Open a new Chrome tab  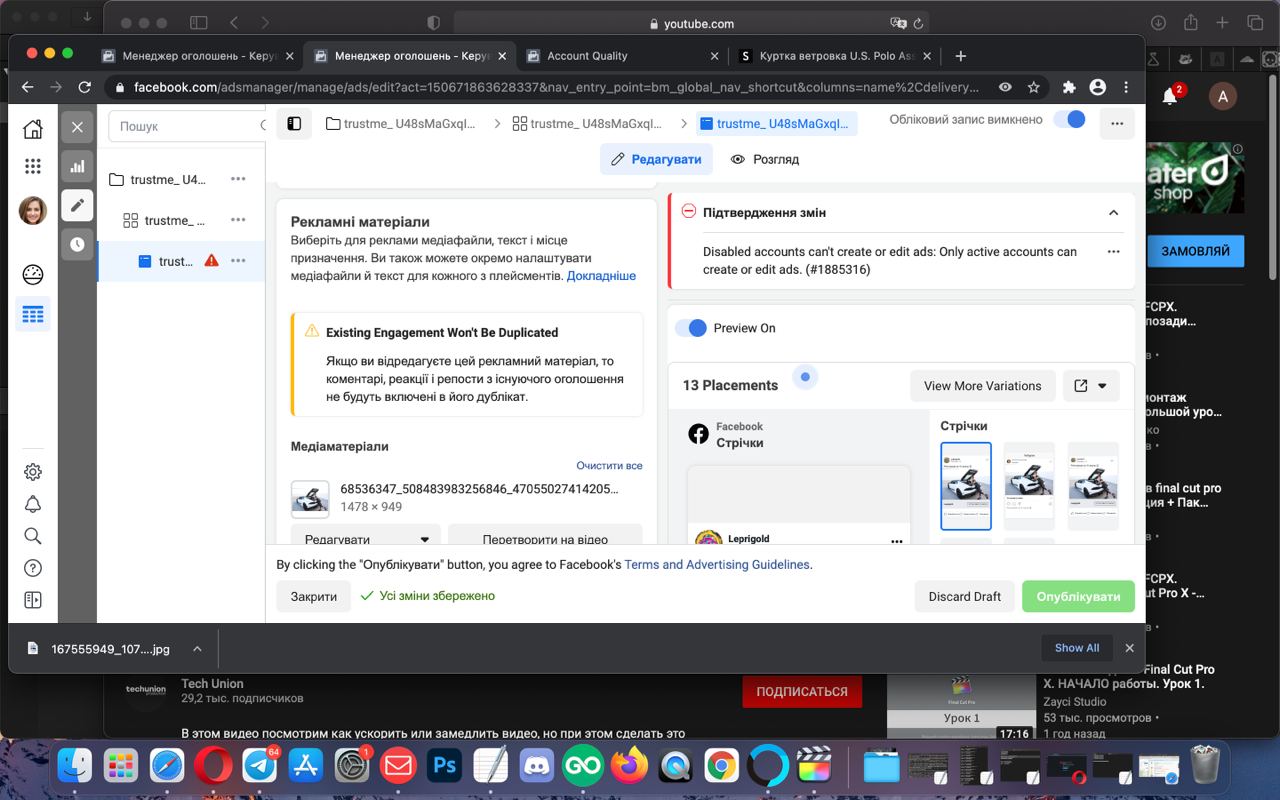tap(961, 56)
